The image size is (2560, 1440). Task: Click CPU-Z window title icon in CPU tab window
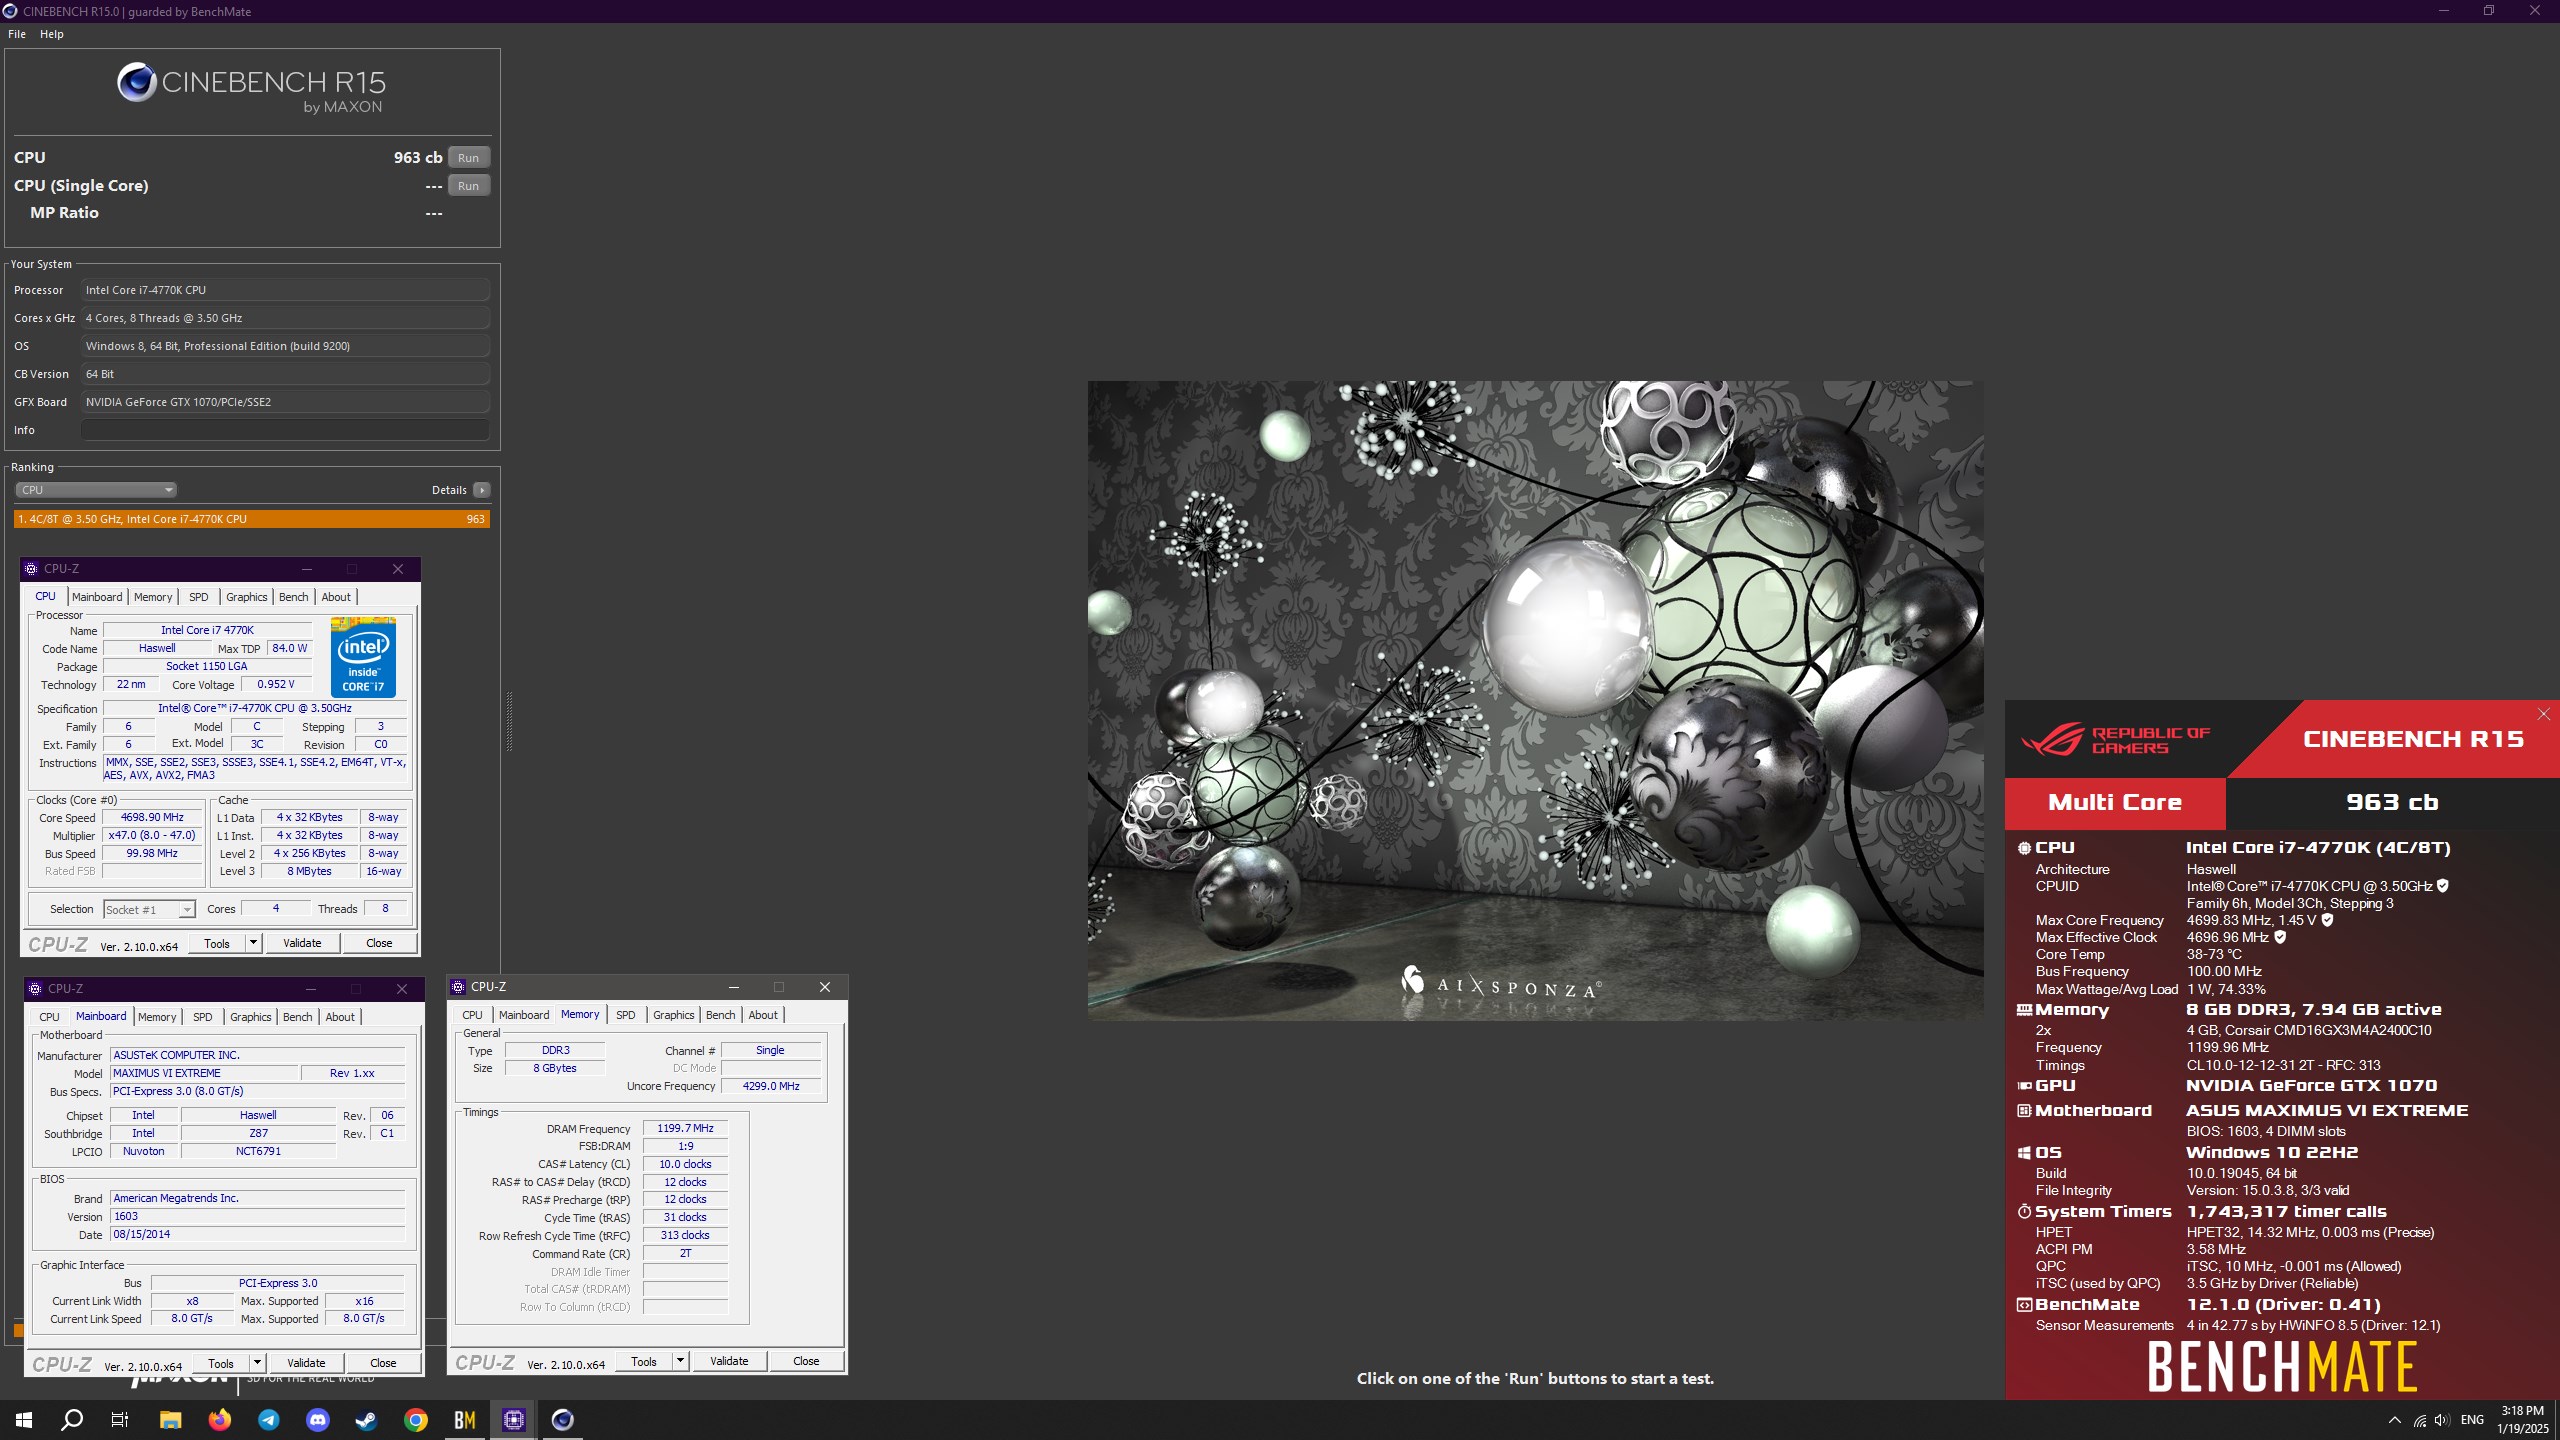[x=31, y=569]
